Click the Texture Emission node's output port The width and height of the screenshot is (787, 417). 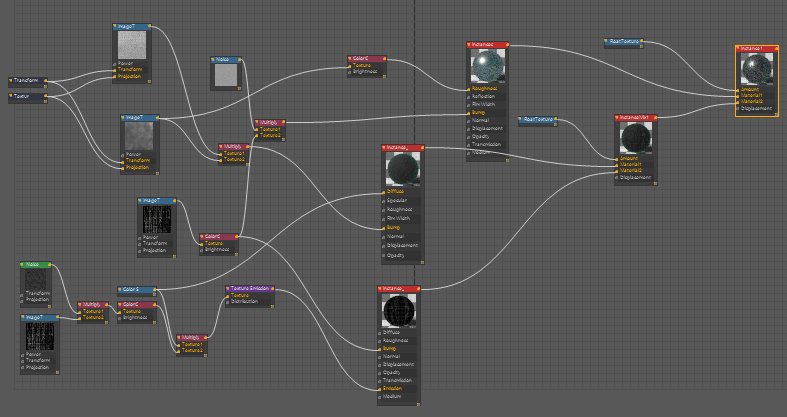273,289
